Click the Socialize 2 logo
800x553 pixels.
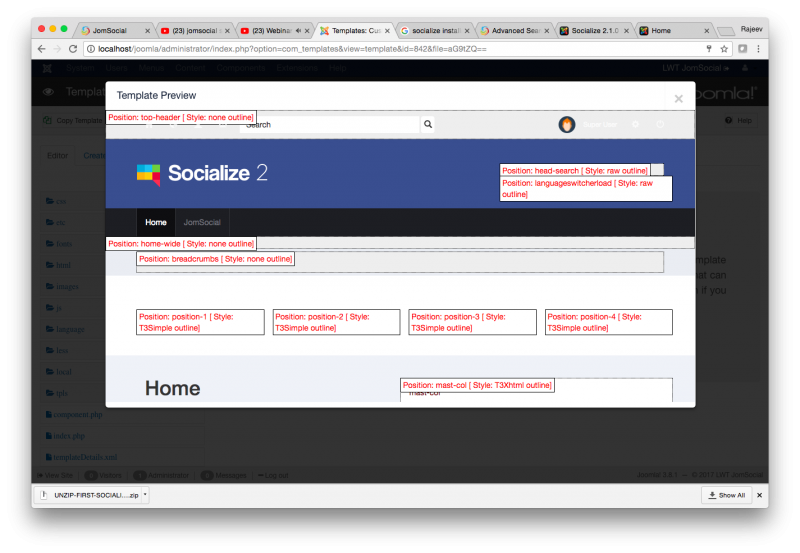click(x=202, y=173)
